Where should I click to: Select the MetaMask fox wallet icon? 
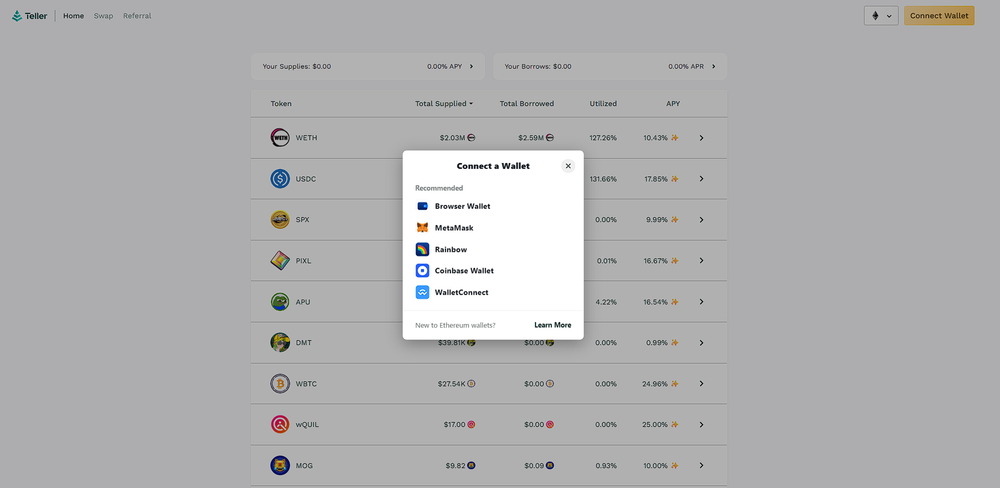[422, 228]
